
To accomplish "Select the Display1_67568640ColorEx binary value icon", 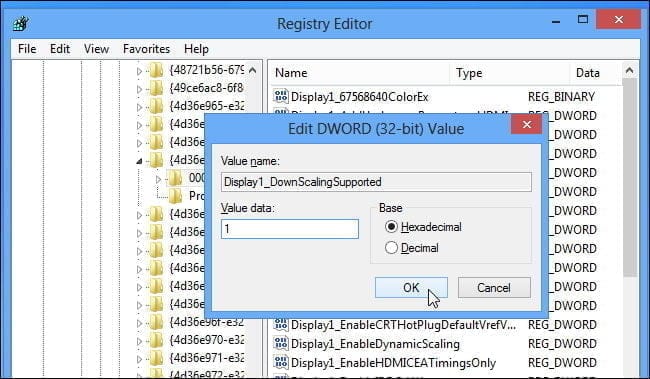I will click(x=281, y=96).
